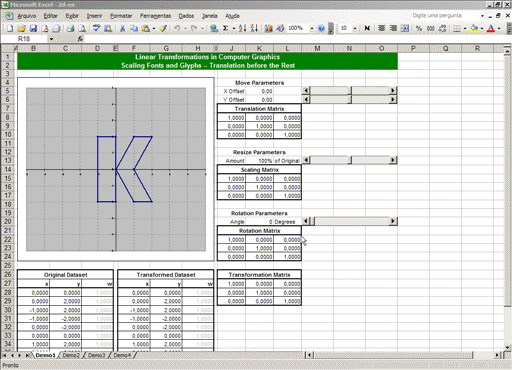
Task: Cut selection with the scissors icon
Action: point(122,29)
